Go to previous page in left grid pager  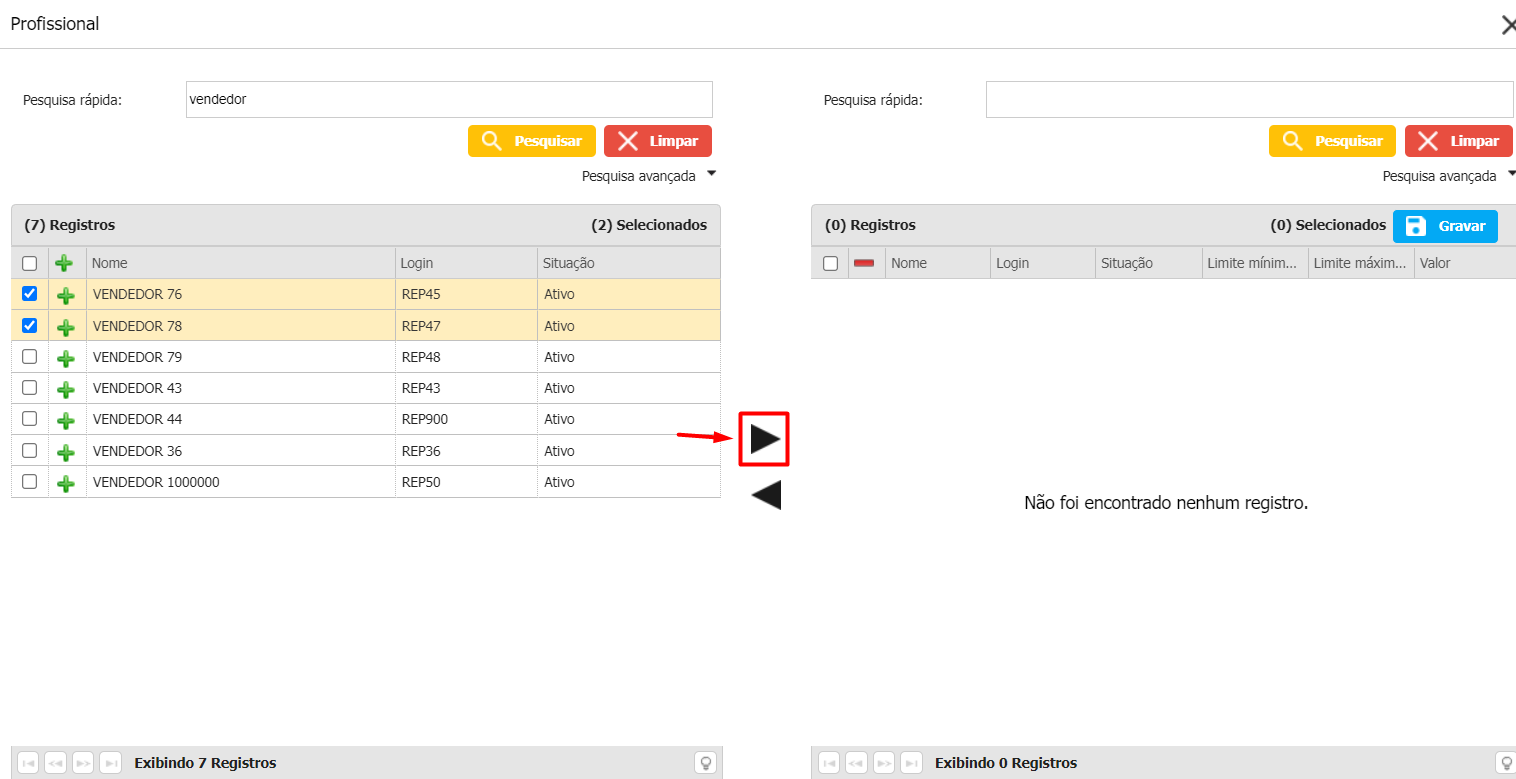[x=55, y=763]
